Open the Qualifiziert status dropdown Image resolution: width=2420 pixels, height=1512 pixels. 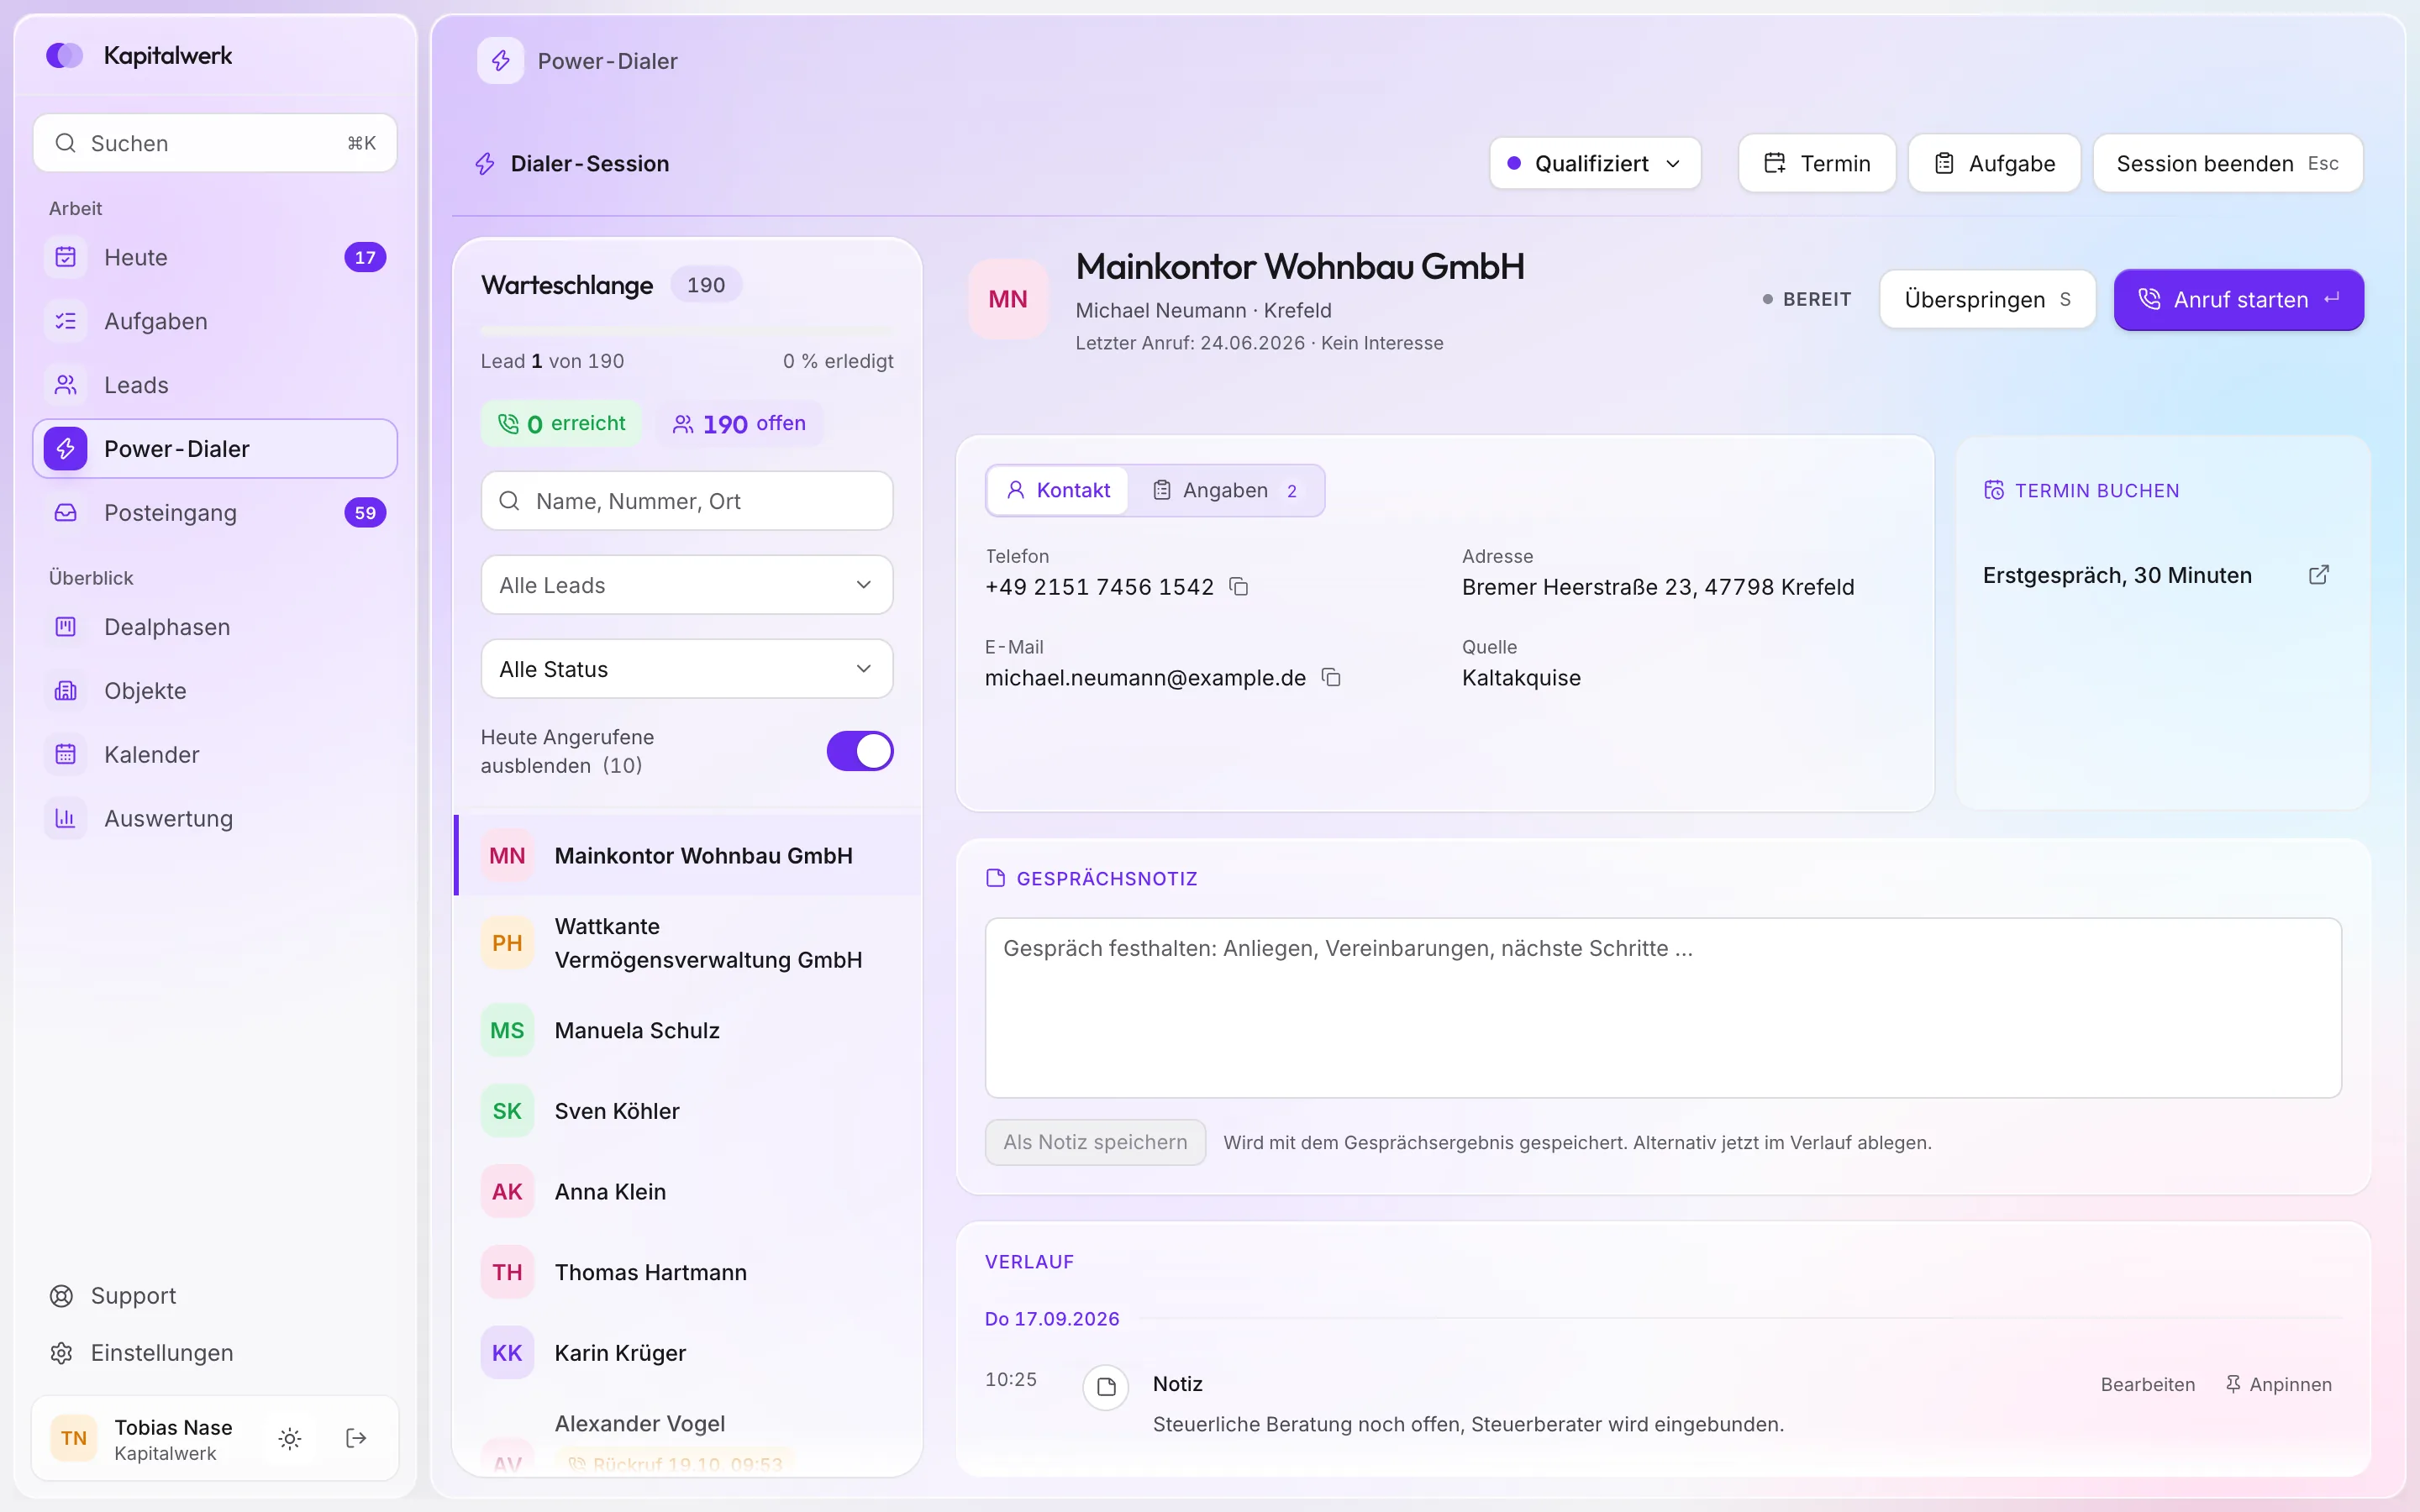tap(1595, 163)
